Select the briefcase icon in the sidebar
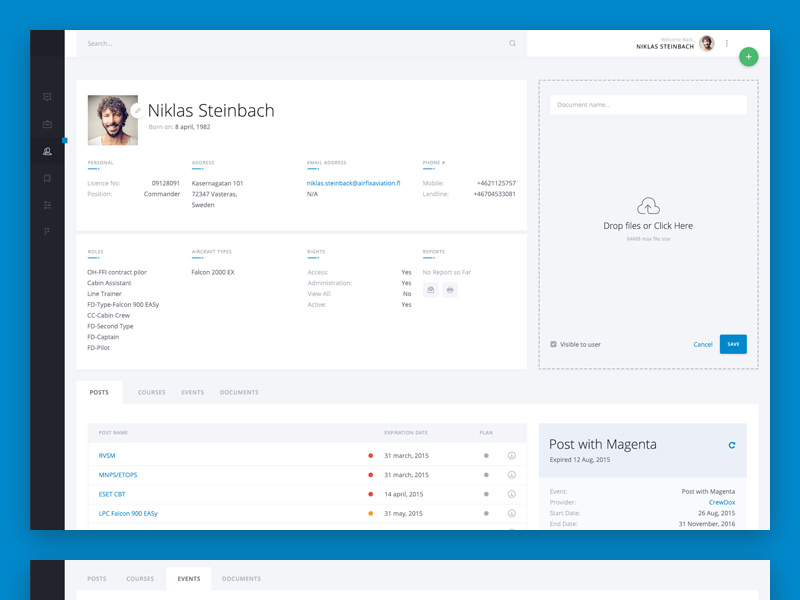 pyautogui.click(x=49, y=125)
